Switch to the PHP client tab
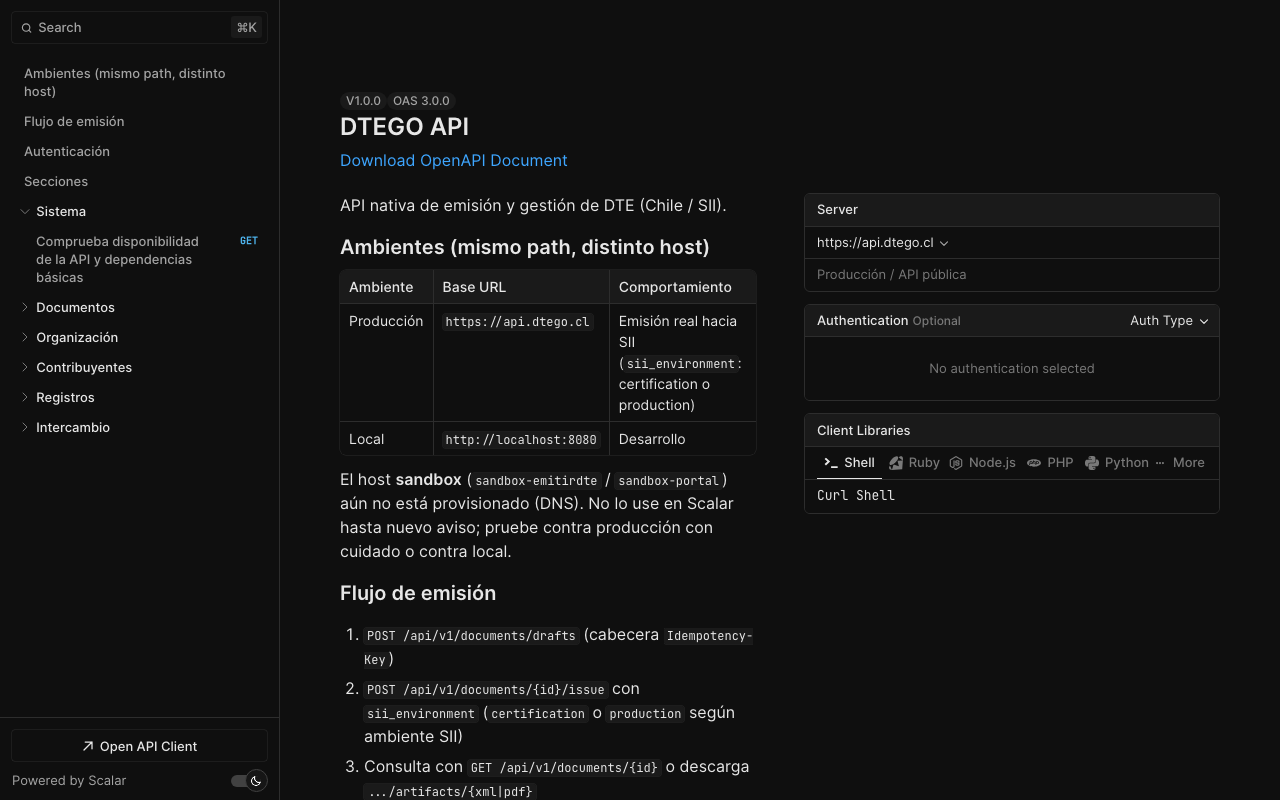This screenshot has height=800, width=1280. pyautogui.click(x=1050, y=463)
